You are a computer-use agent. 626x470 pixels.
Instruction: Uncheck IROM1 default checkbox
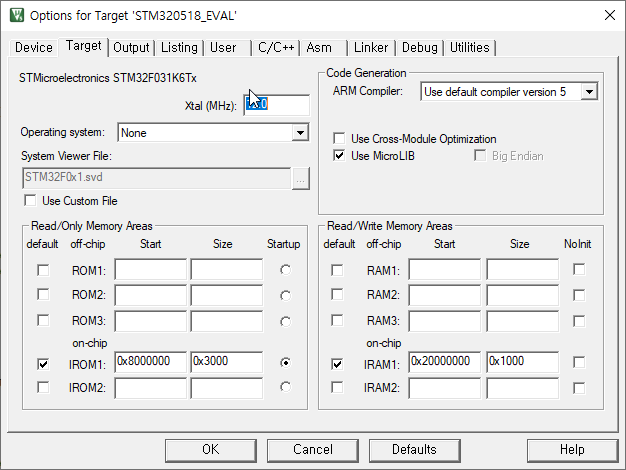pyautogui.click(x=43, y=364)
